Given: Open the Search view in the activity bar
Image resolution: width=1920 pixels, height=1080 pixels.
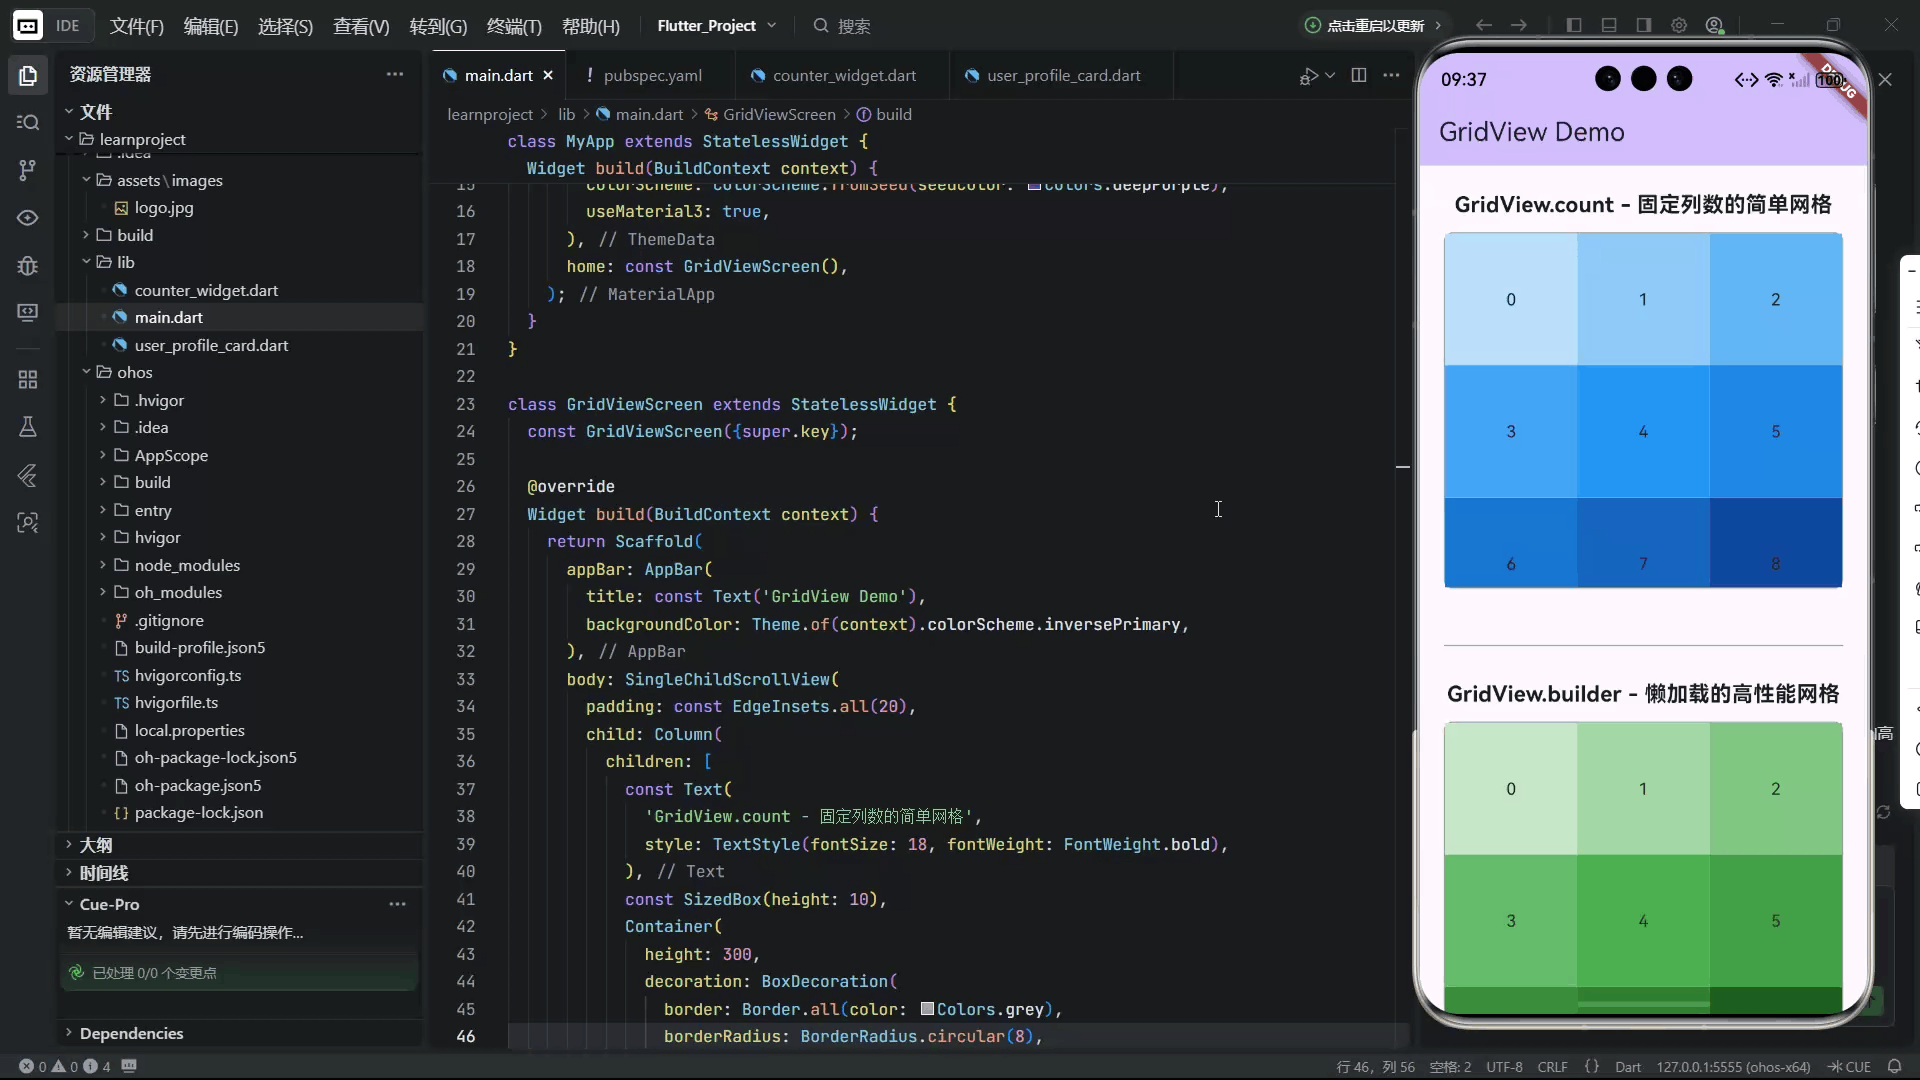Looking at the screenshot, I should tap(28, 122).
